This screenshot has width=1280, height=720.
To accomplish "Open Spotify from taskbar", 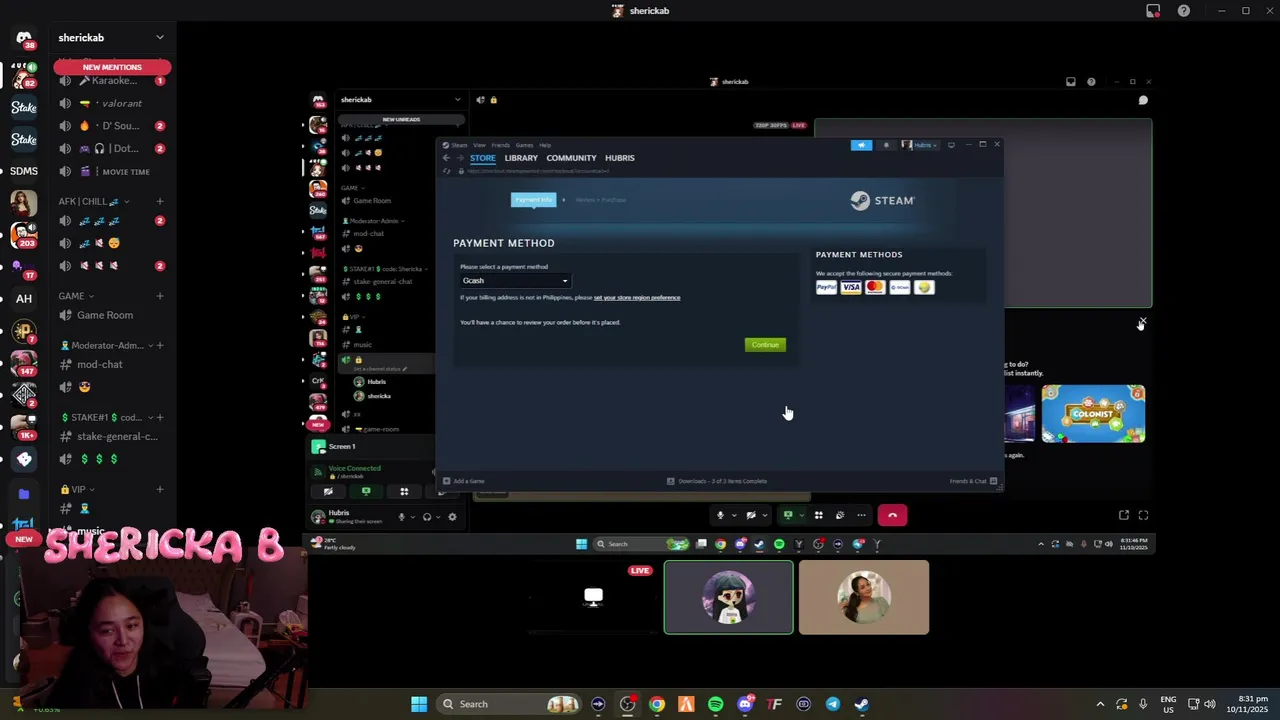I will coord(715,704).
